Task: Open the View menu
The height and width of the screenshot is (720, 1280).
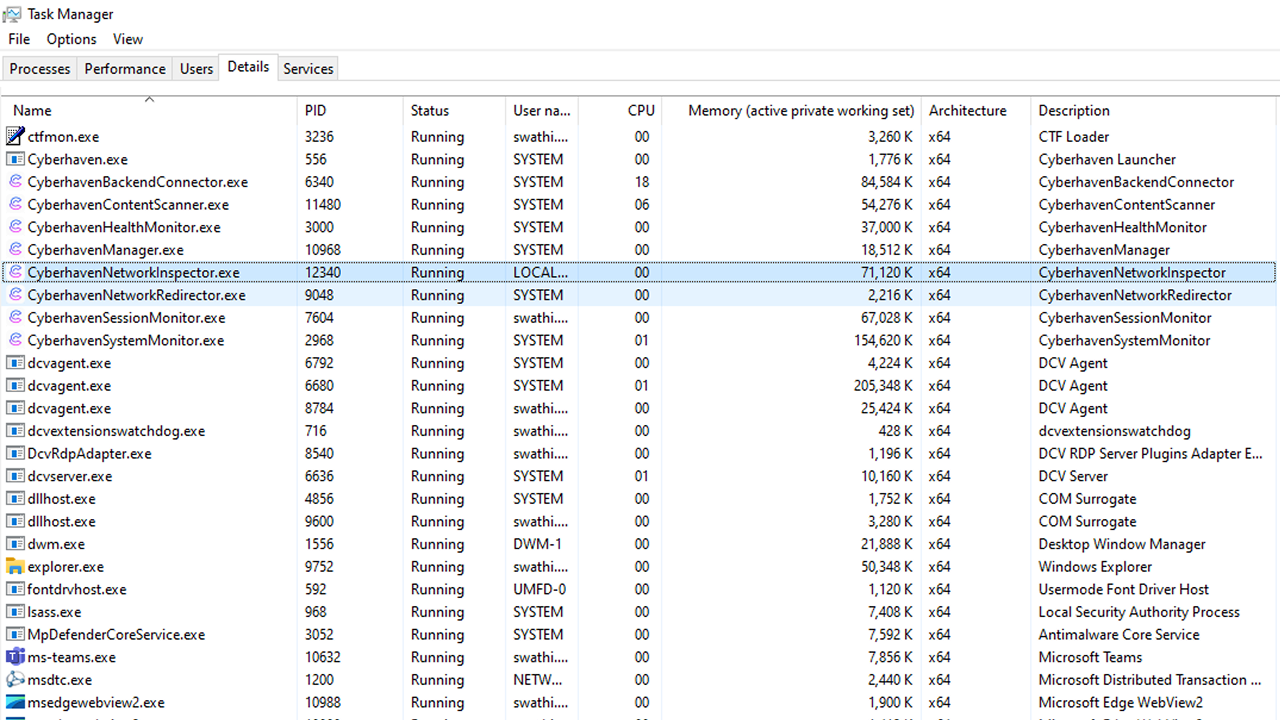Action: 128,39
